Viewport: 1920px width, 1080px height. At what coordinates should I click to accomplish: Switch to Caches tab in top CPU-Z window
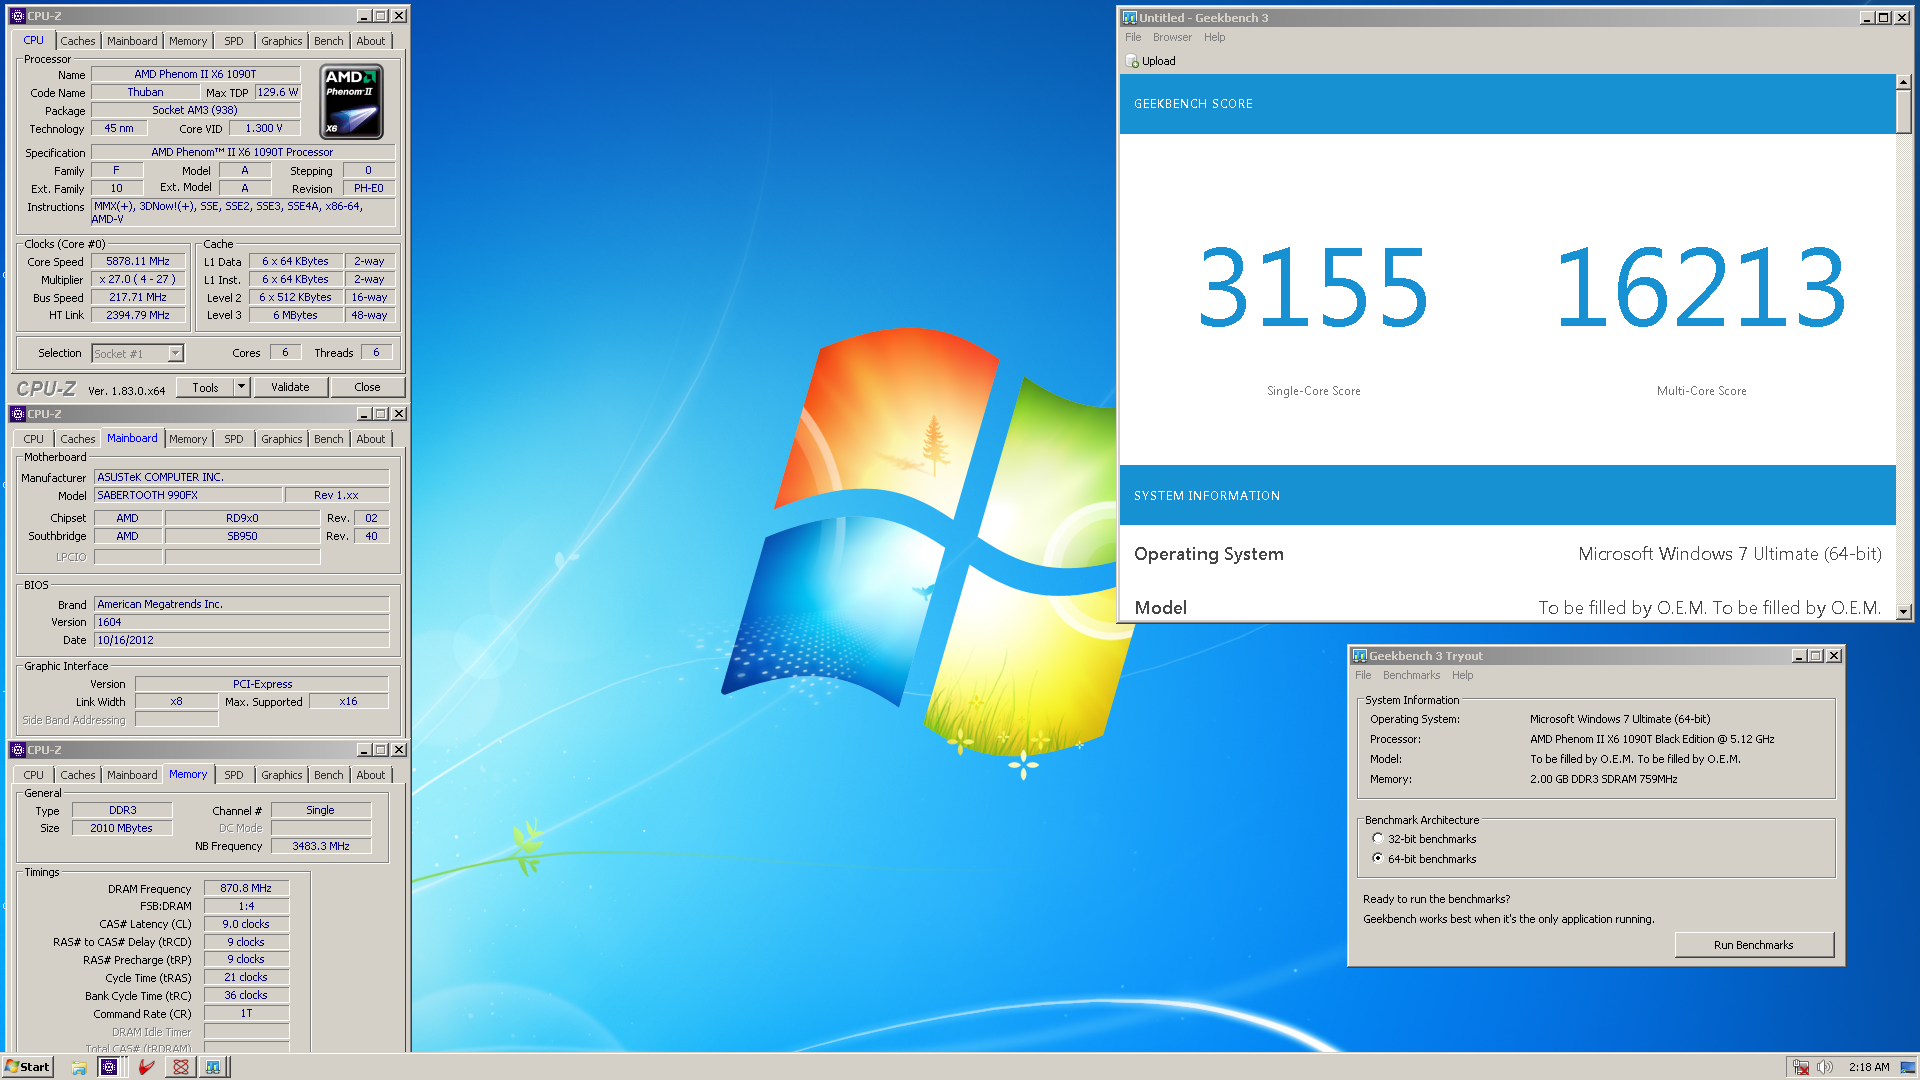77,41
